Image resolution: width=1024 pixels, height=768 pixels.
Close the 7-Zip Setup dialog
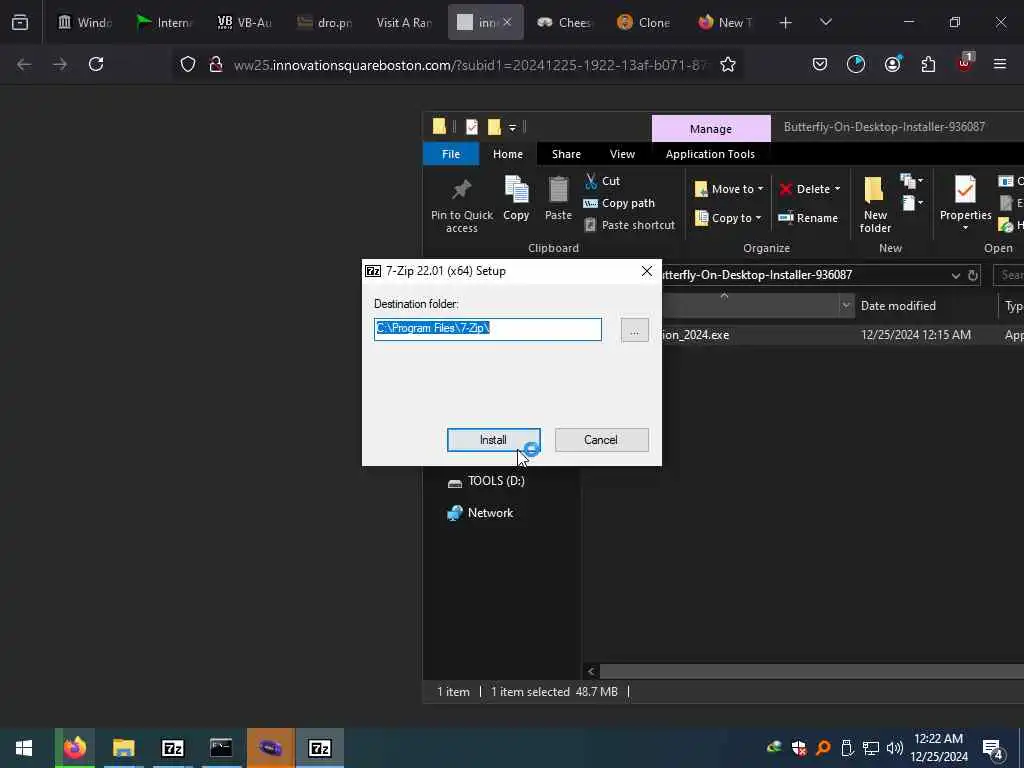coord(647,271)
